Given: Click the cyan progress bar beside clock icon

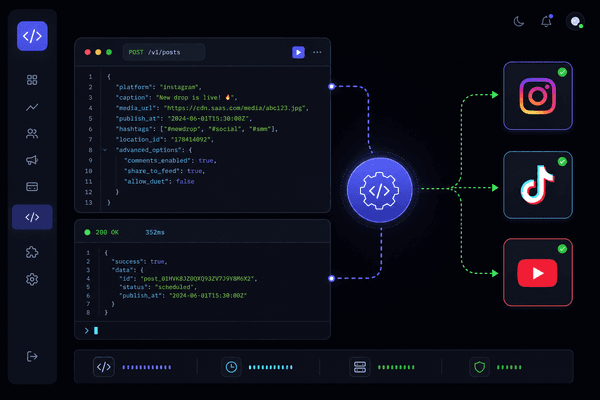Looking at the screenshot, I should pyautogui.click(x=271, y=367).
